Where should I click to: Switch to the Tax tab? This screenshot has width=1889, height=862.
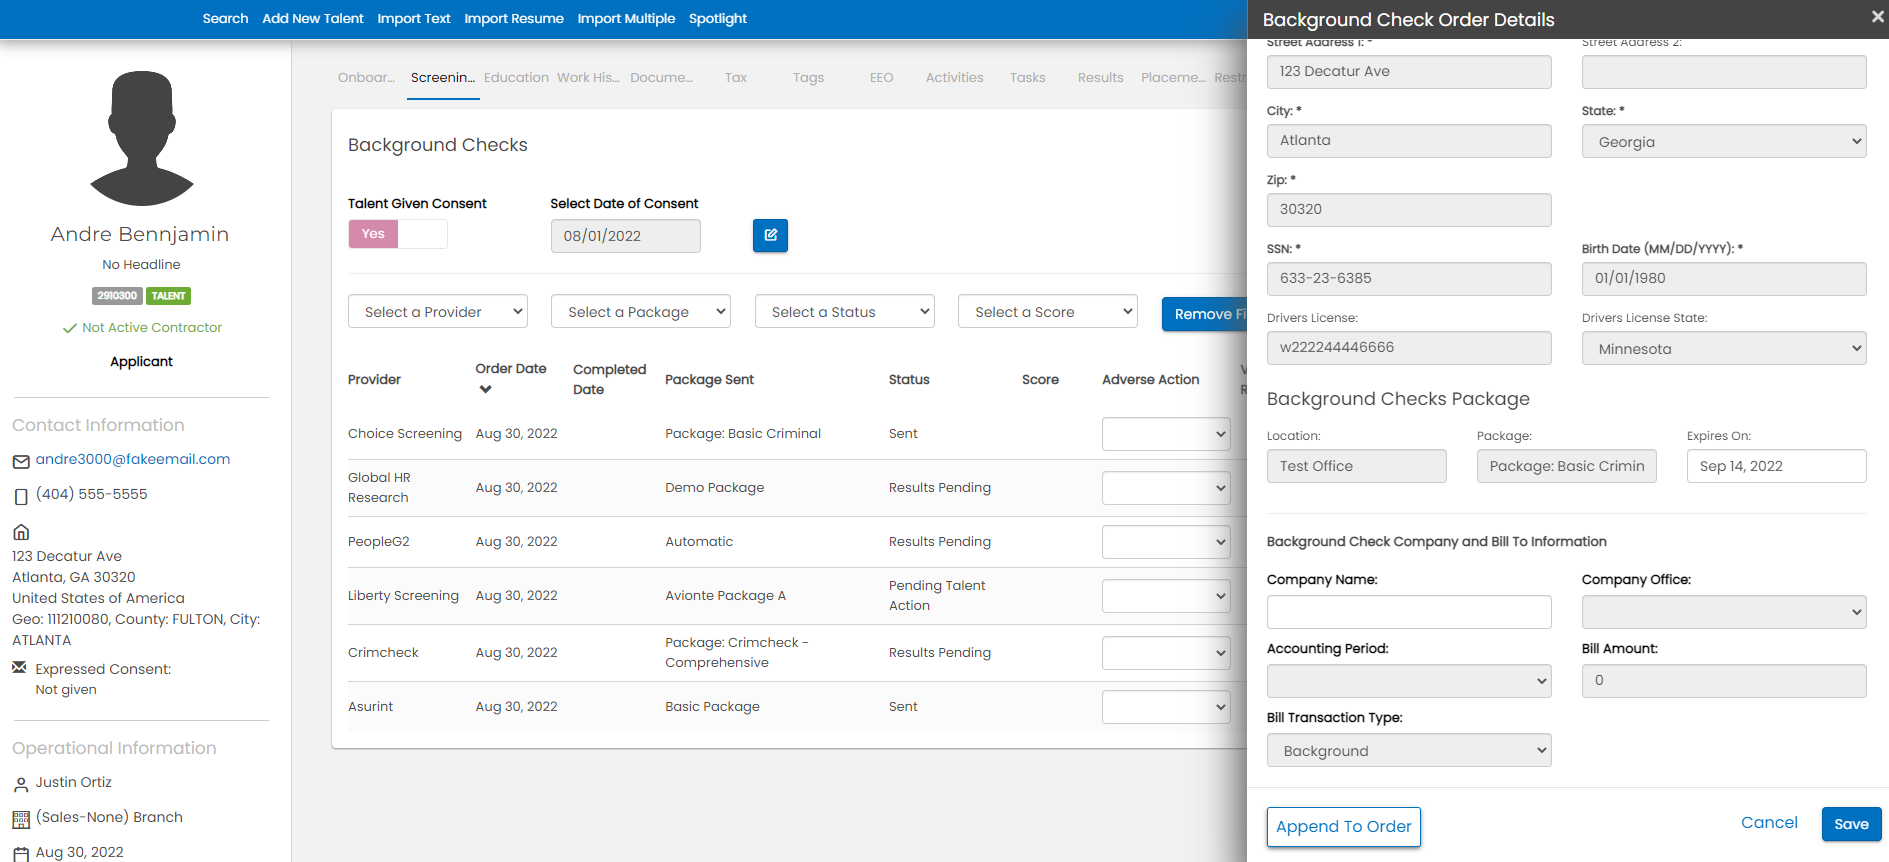tap(736, 77)
